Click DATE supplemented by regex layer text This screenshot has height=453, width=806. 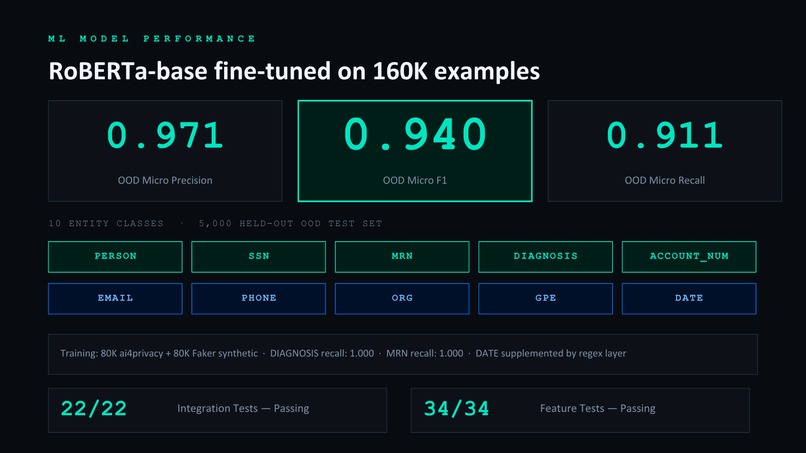click(551, 353)
